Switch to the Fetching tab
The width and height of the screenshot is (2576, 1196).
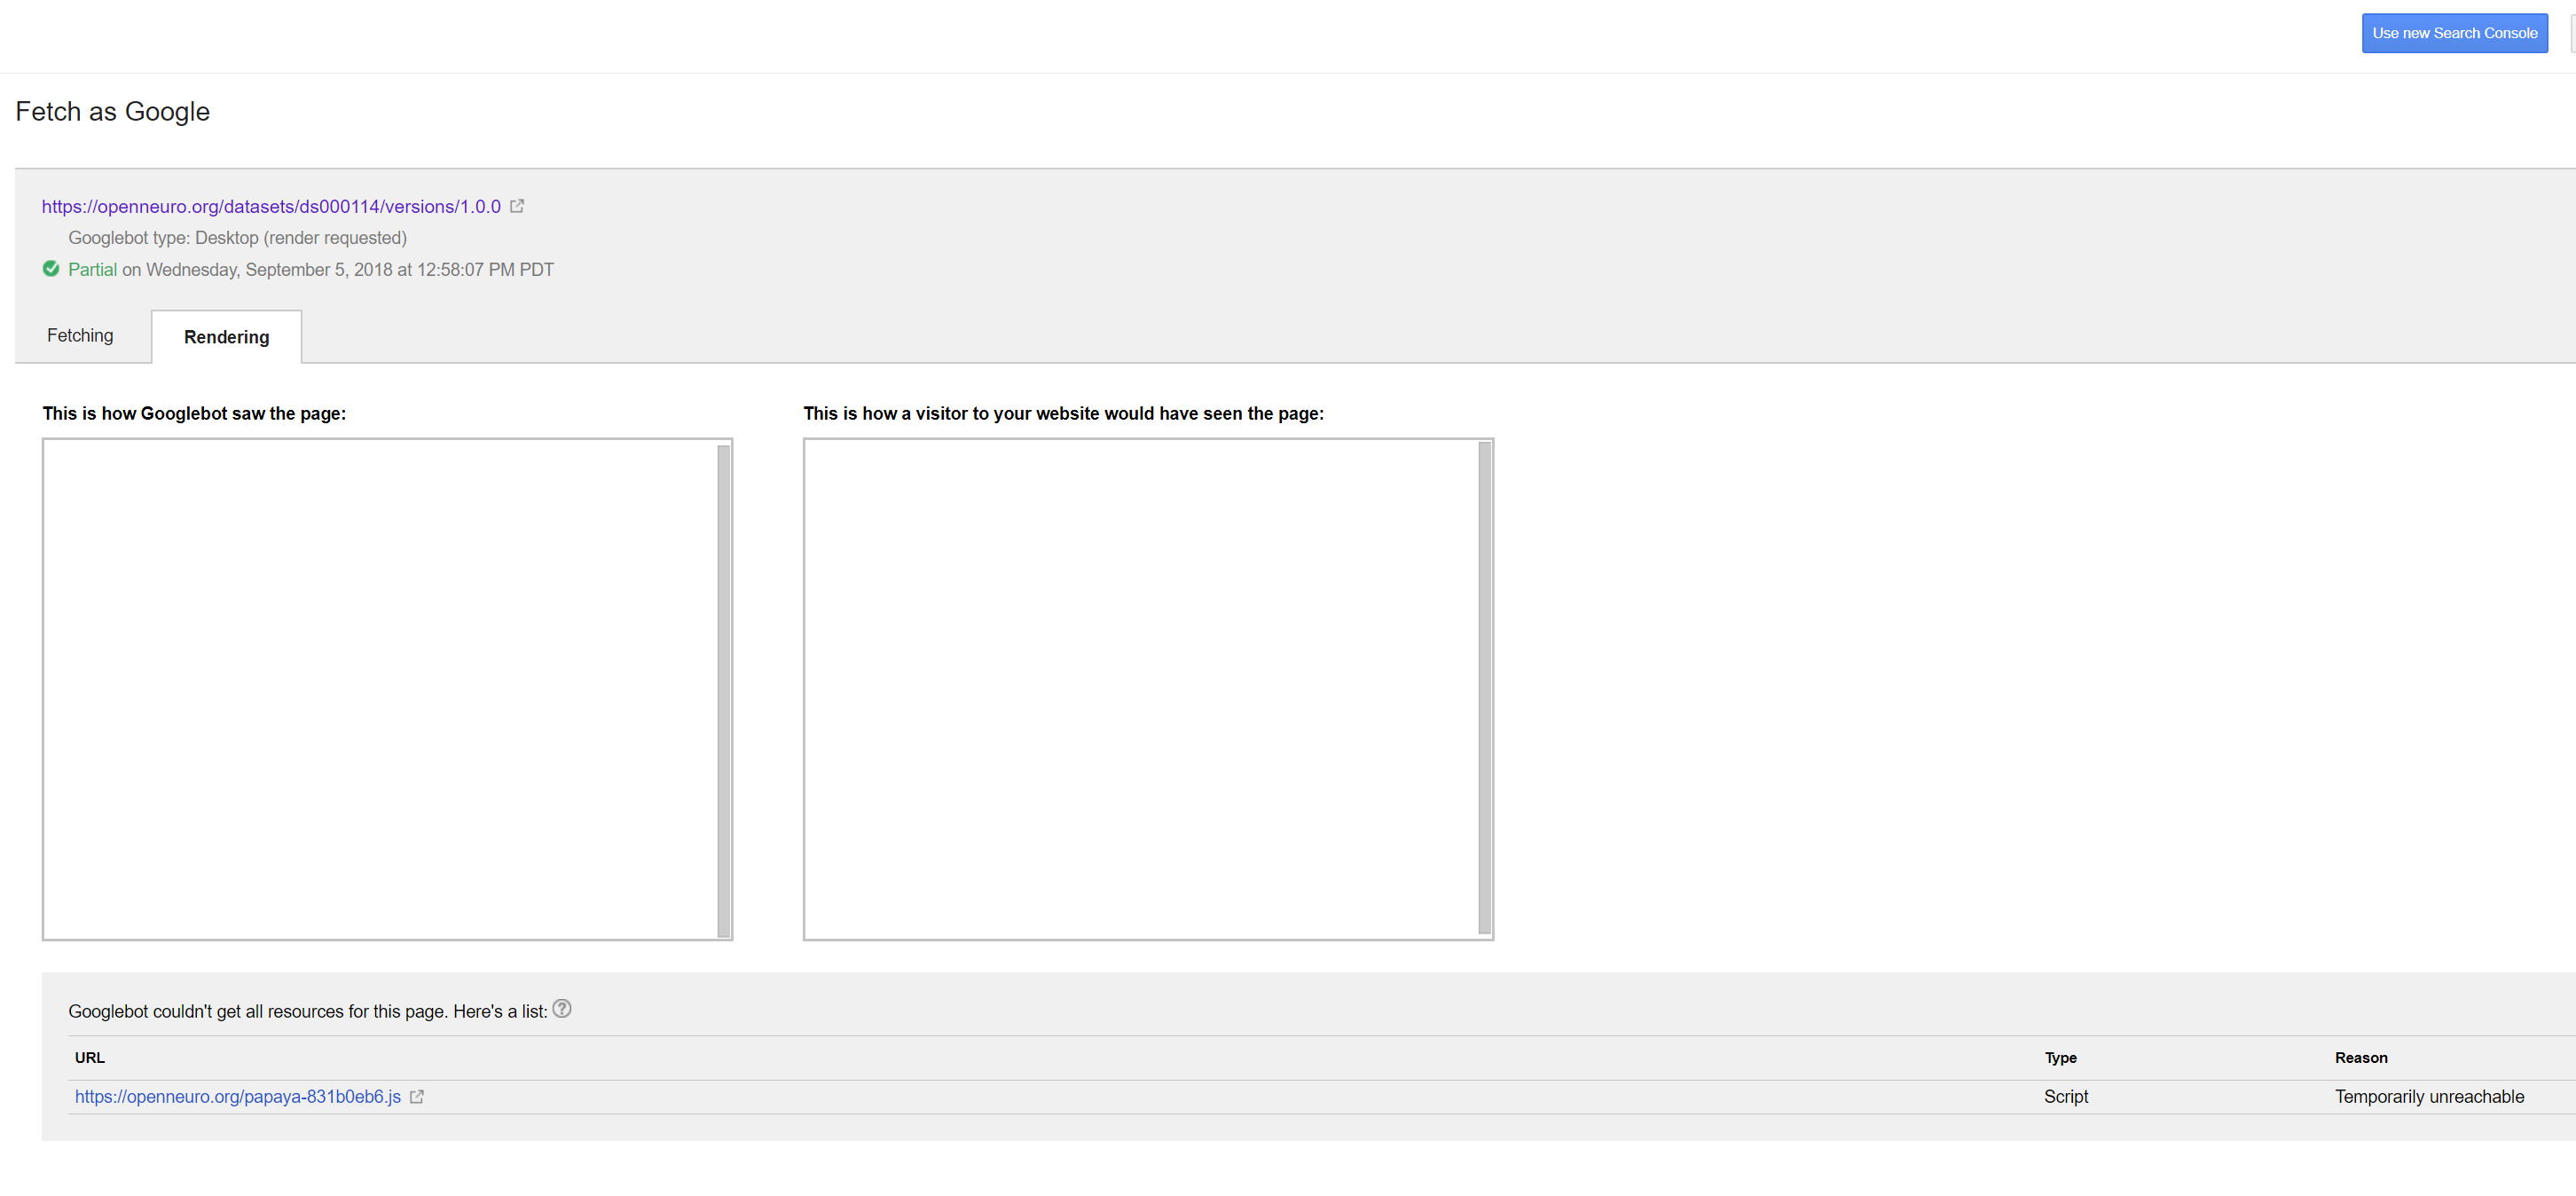80,335
